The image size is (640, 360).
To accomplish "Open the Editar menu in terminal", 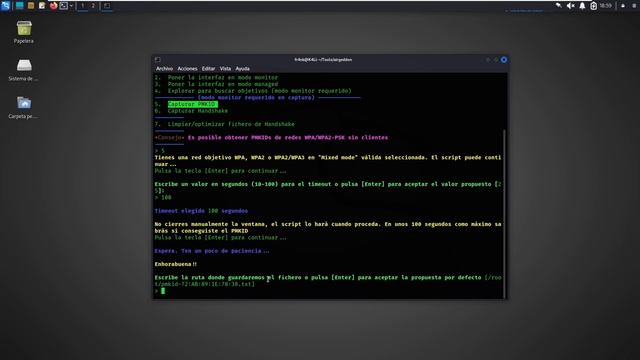I will 208,69.
